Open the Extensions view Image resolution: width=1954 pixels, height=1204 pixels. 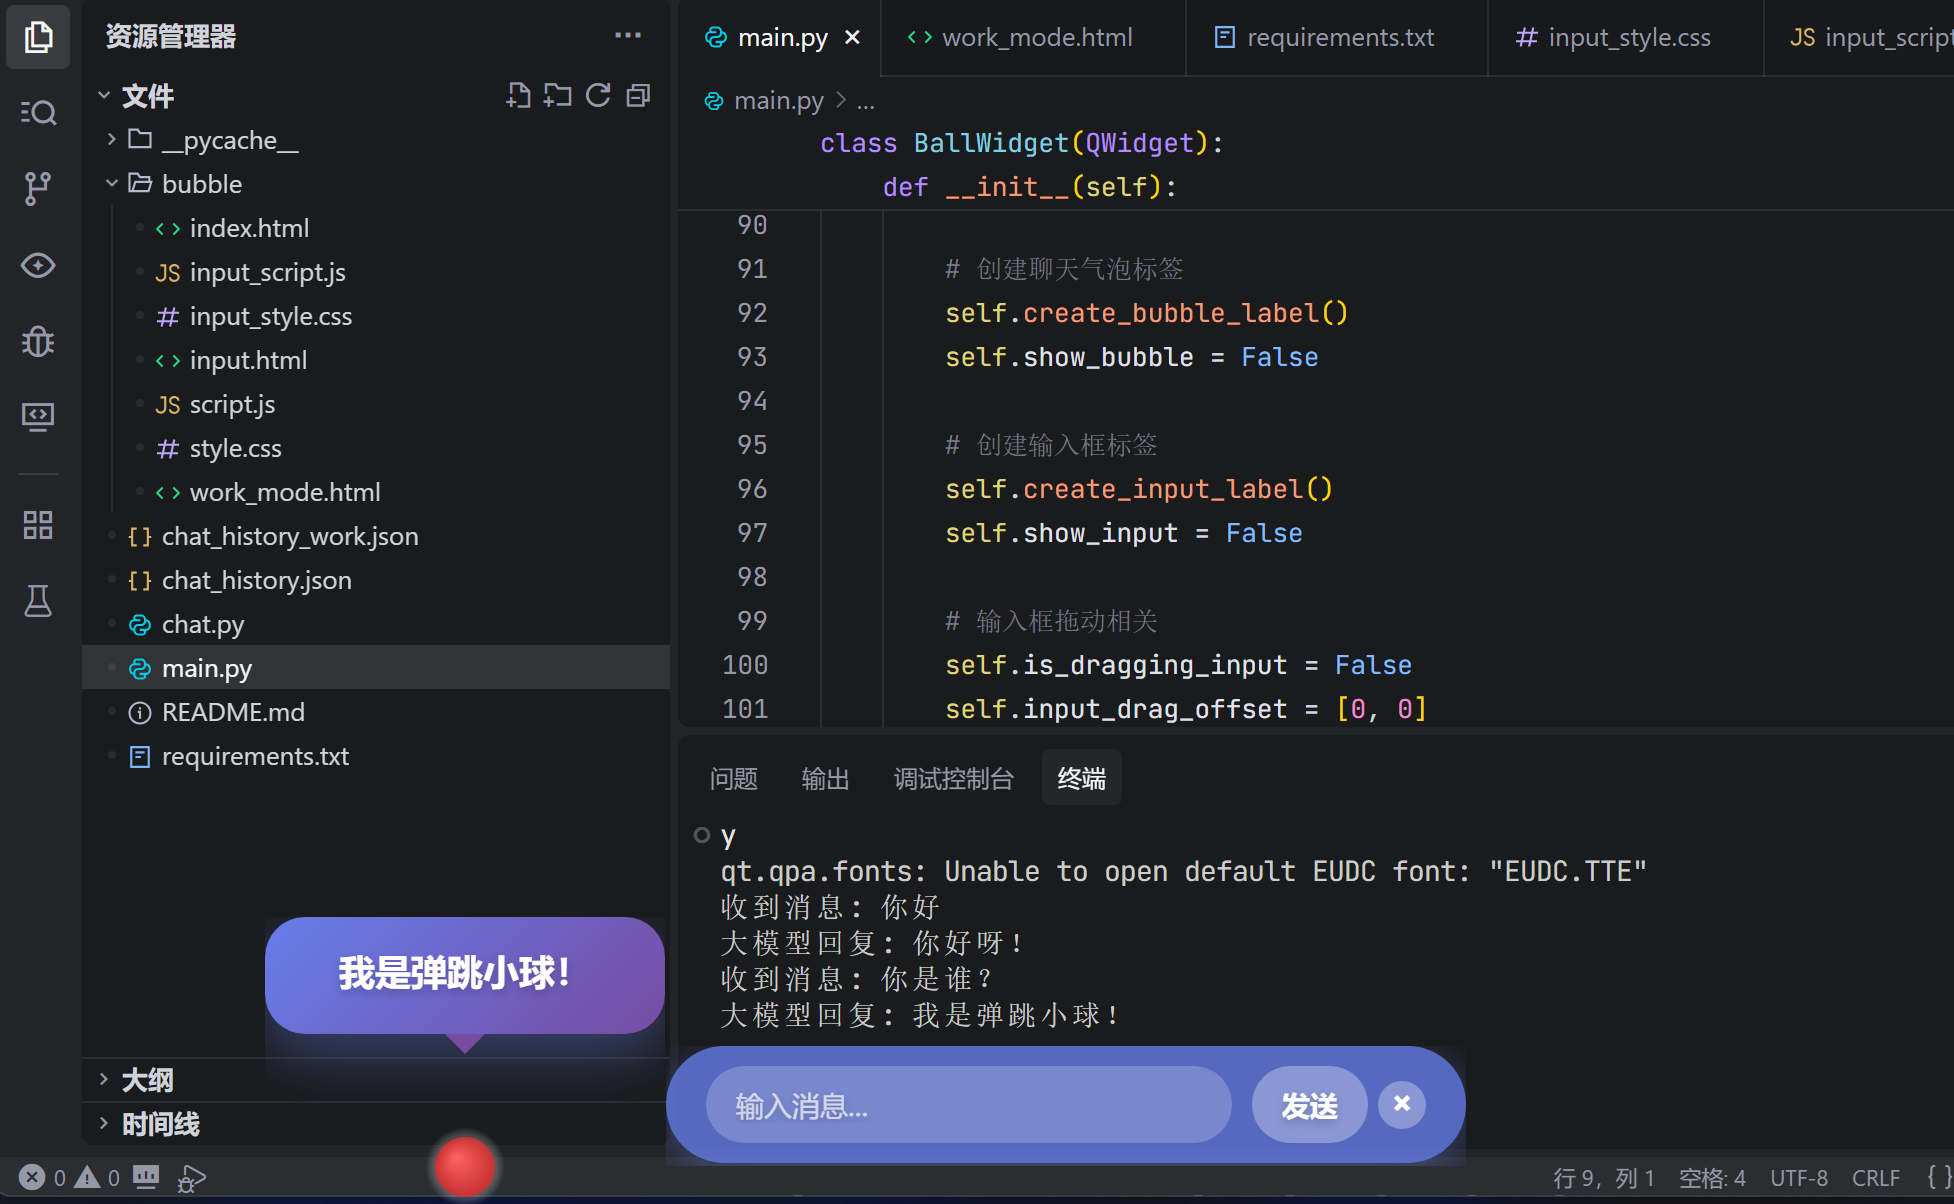tap(38, 525)
